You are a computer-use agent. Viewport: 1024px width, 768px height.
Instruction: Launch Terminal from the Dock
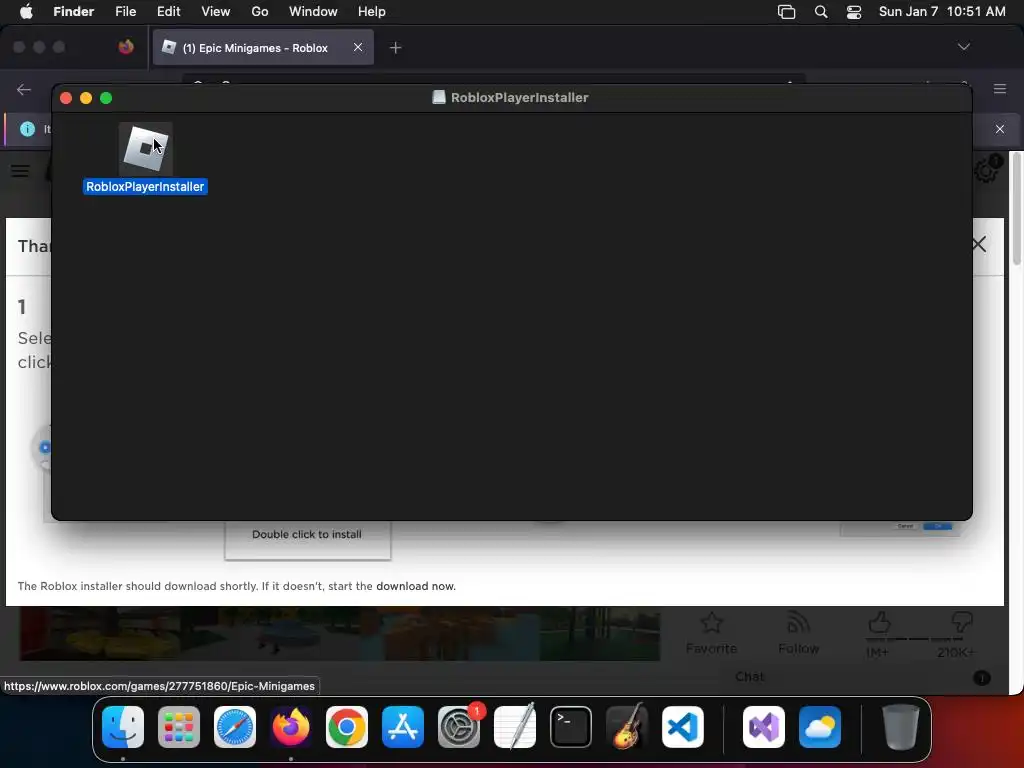(571, 727)
